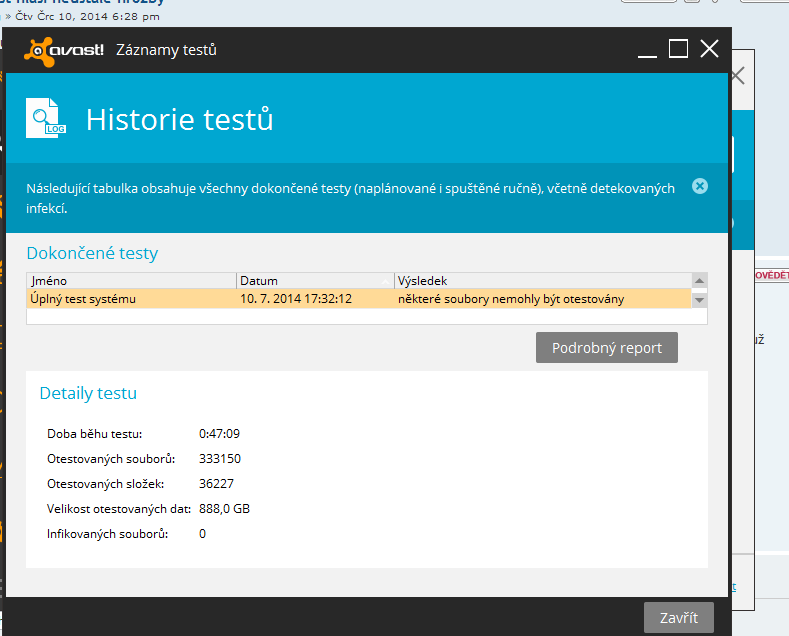
Task: Sort tests by the Jméno column
Action: click(130, 281)
